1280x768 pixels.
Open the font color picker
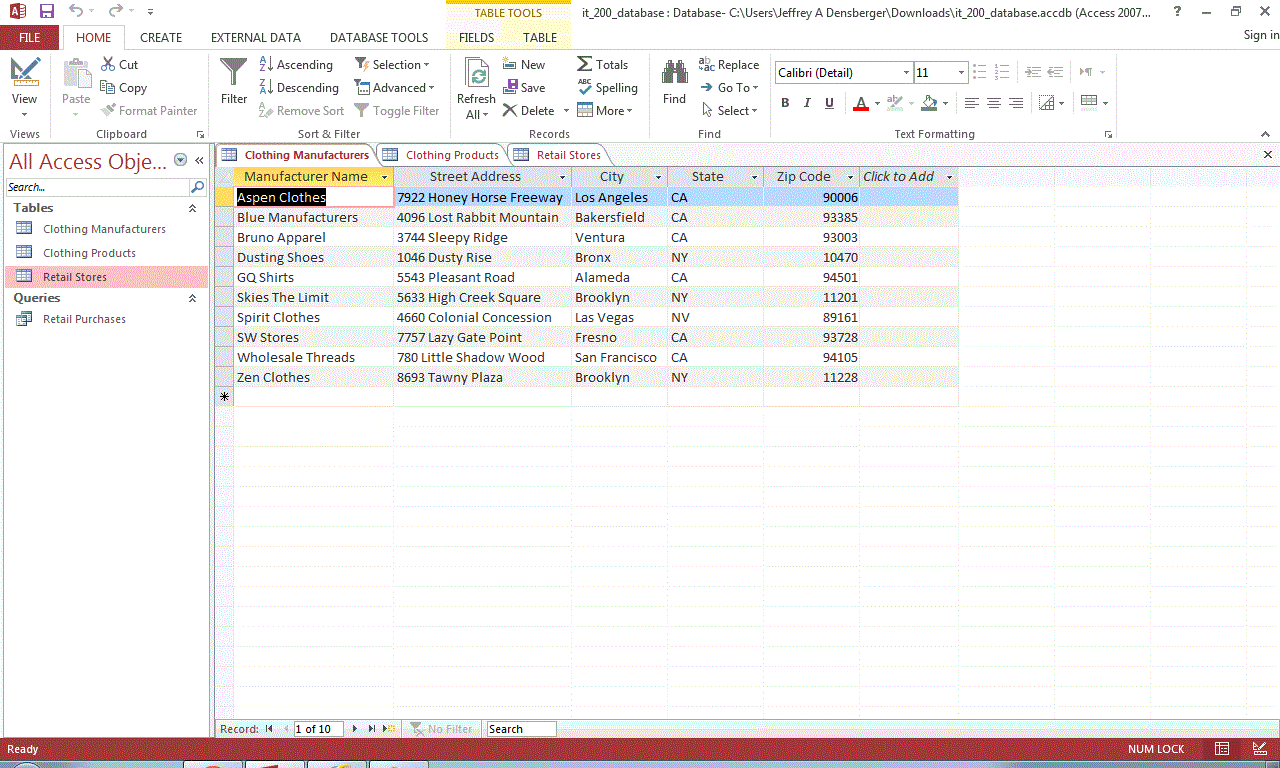coord(875,103)
